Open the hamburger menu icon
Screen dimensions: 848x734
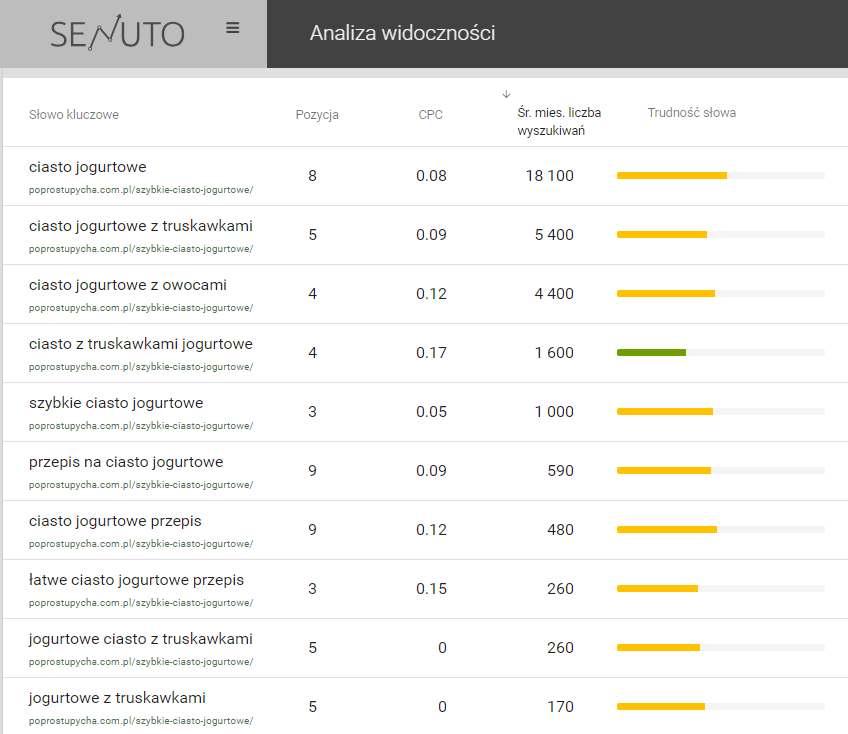(x=233, y=28)
